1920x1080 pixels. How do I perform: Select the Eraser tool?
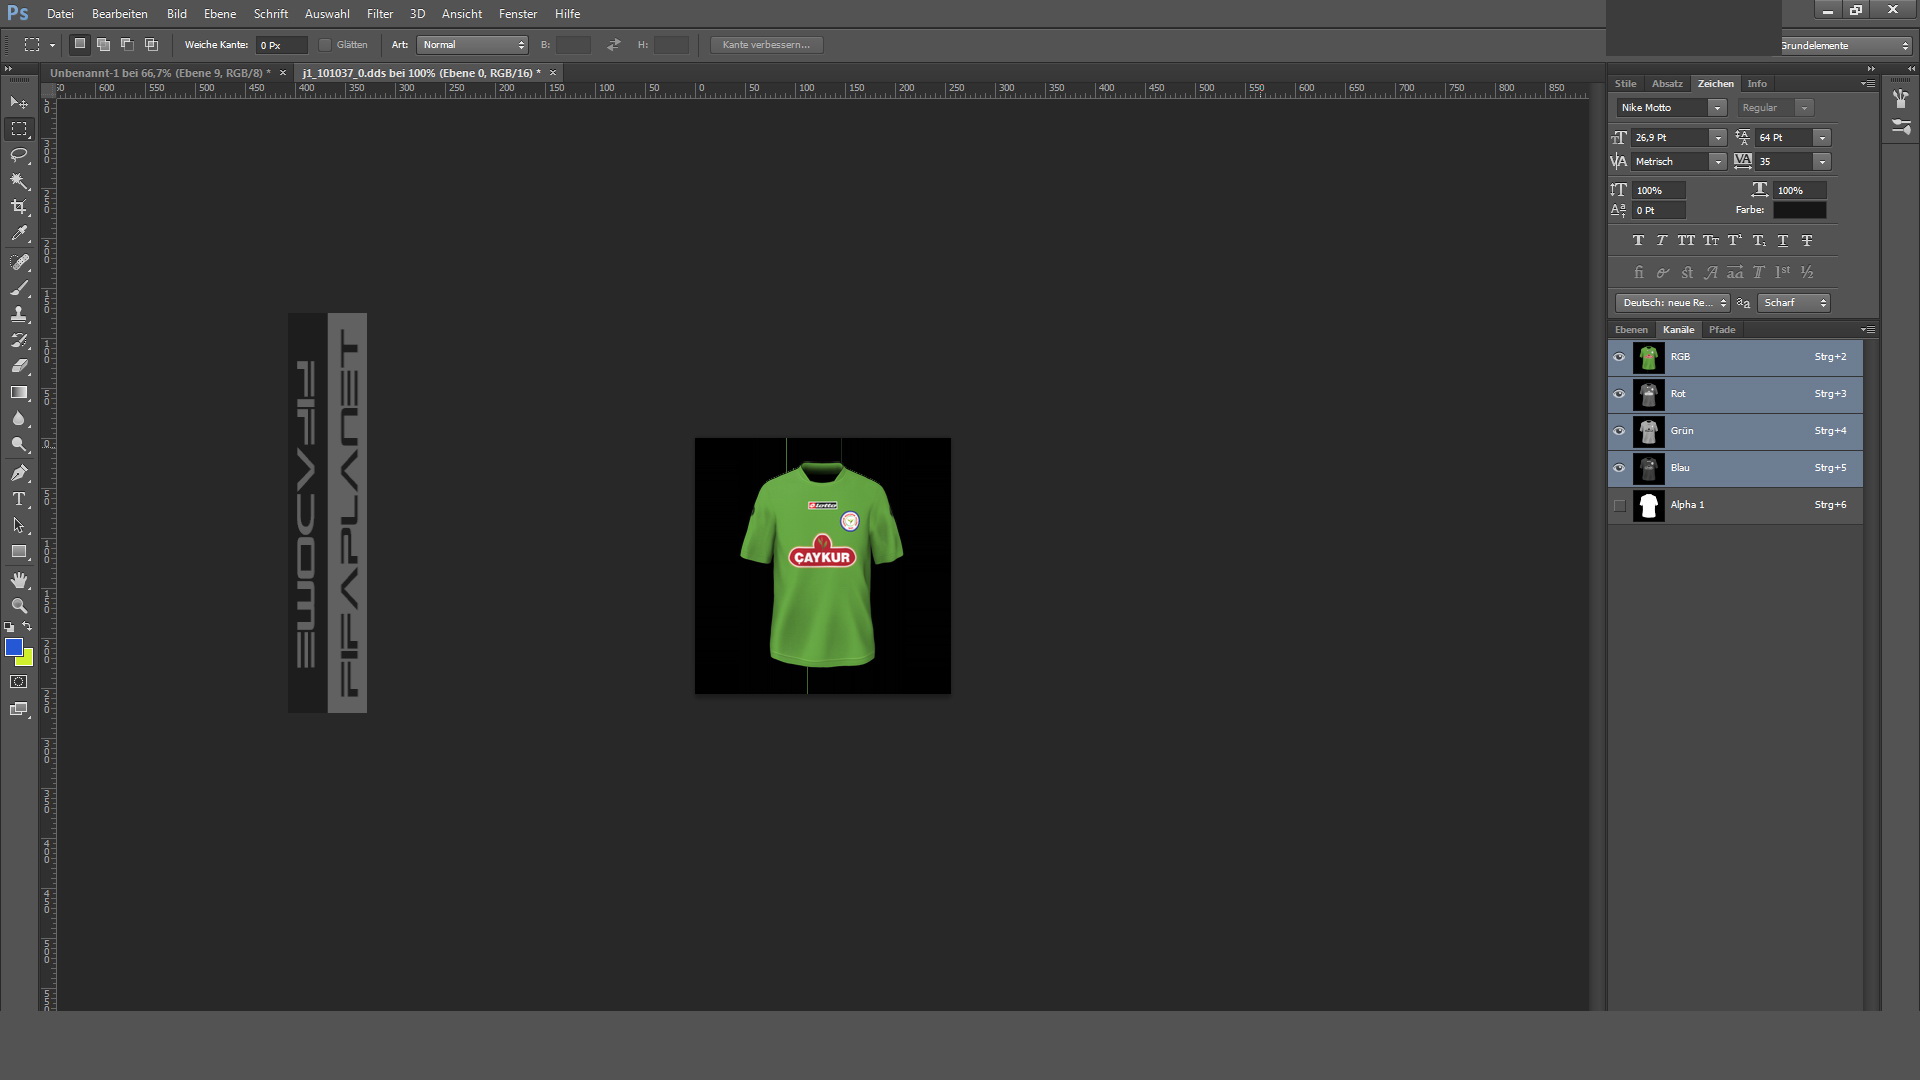click(19, 366)
